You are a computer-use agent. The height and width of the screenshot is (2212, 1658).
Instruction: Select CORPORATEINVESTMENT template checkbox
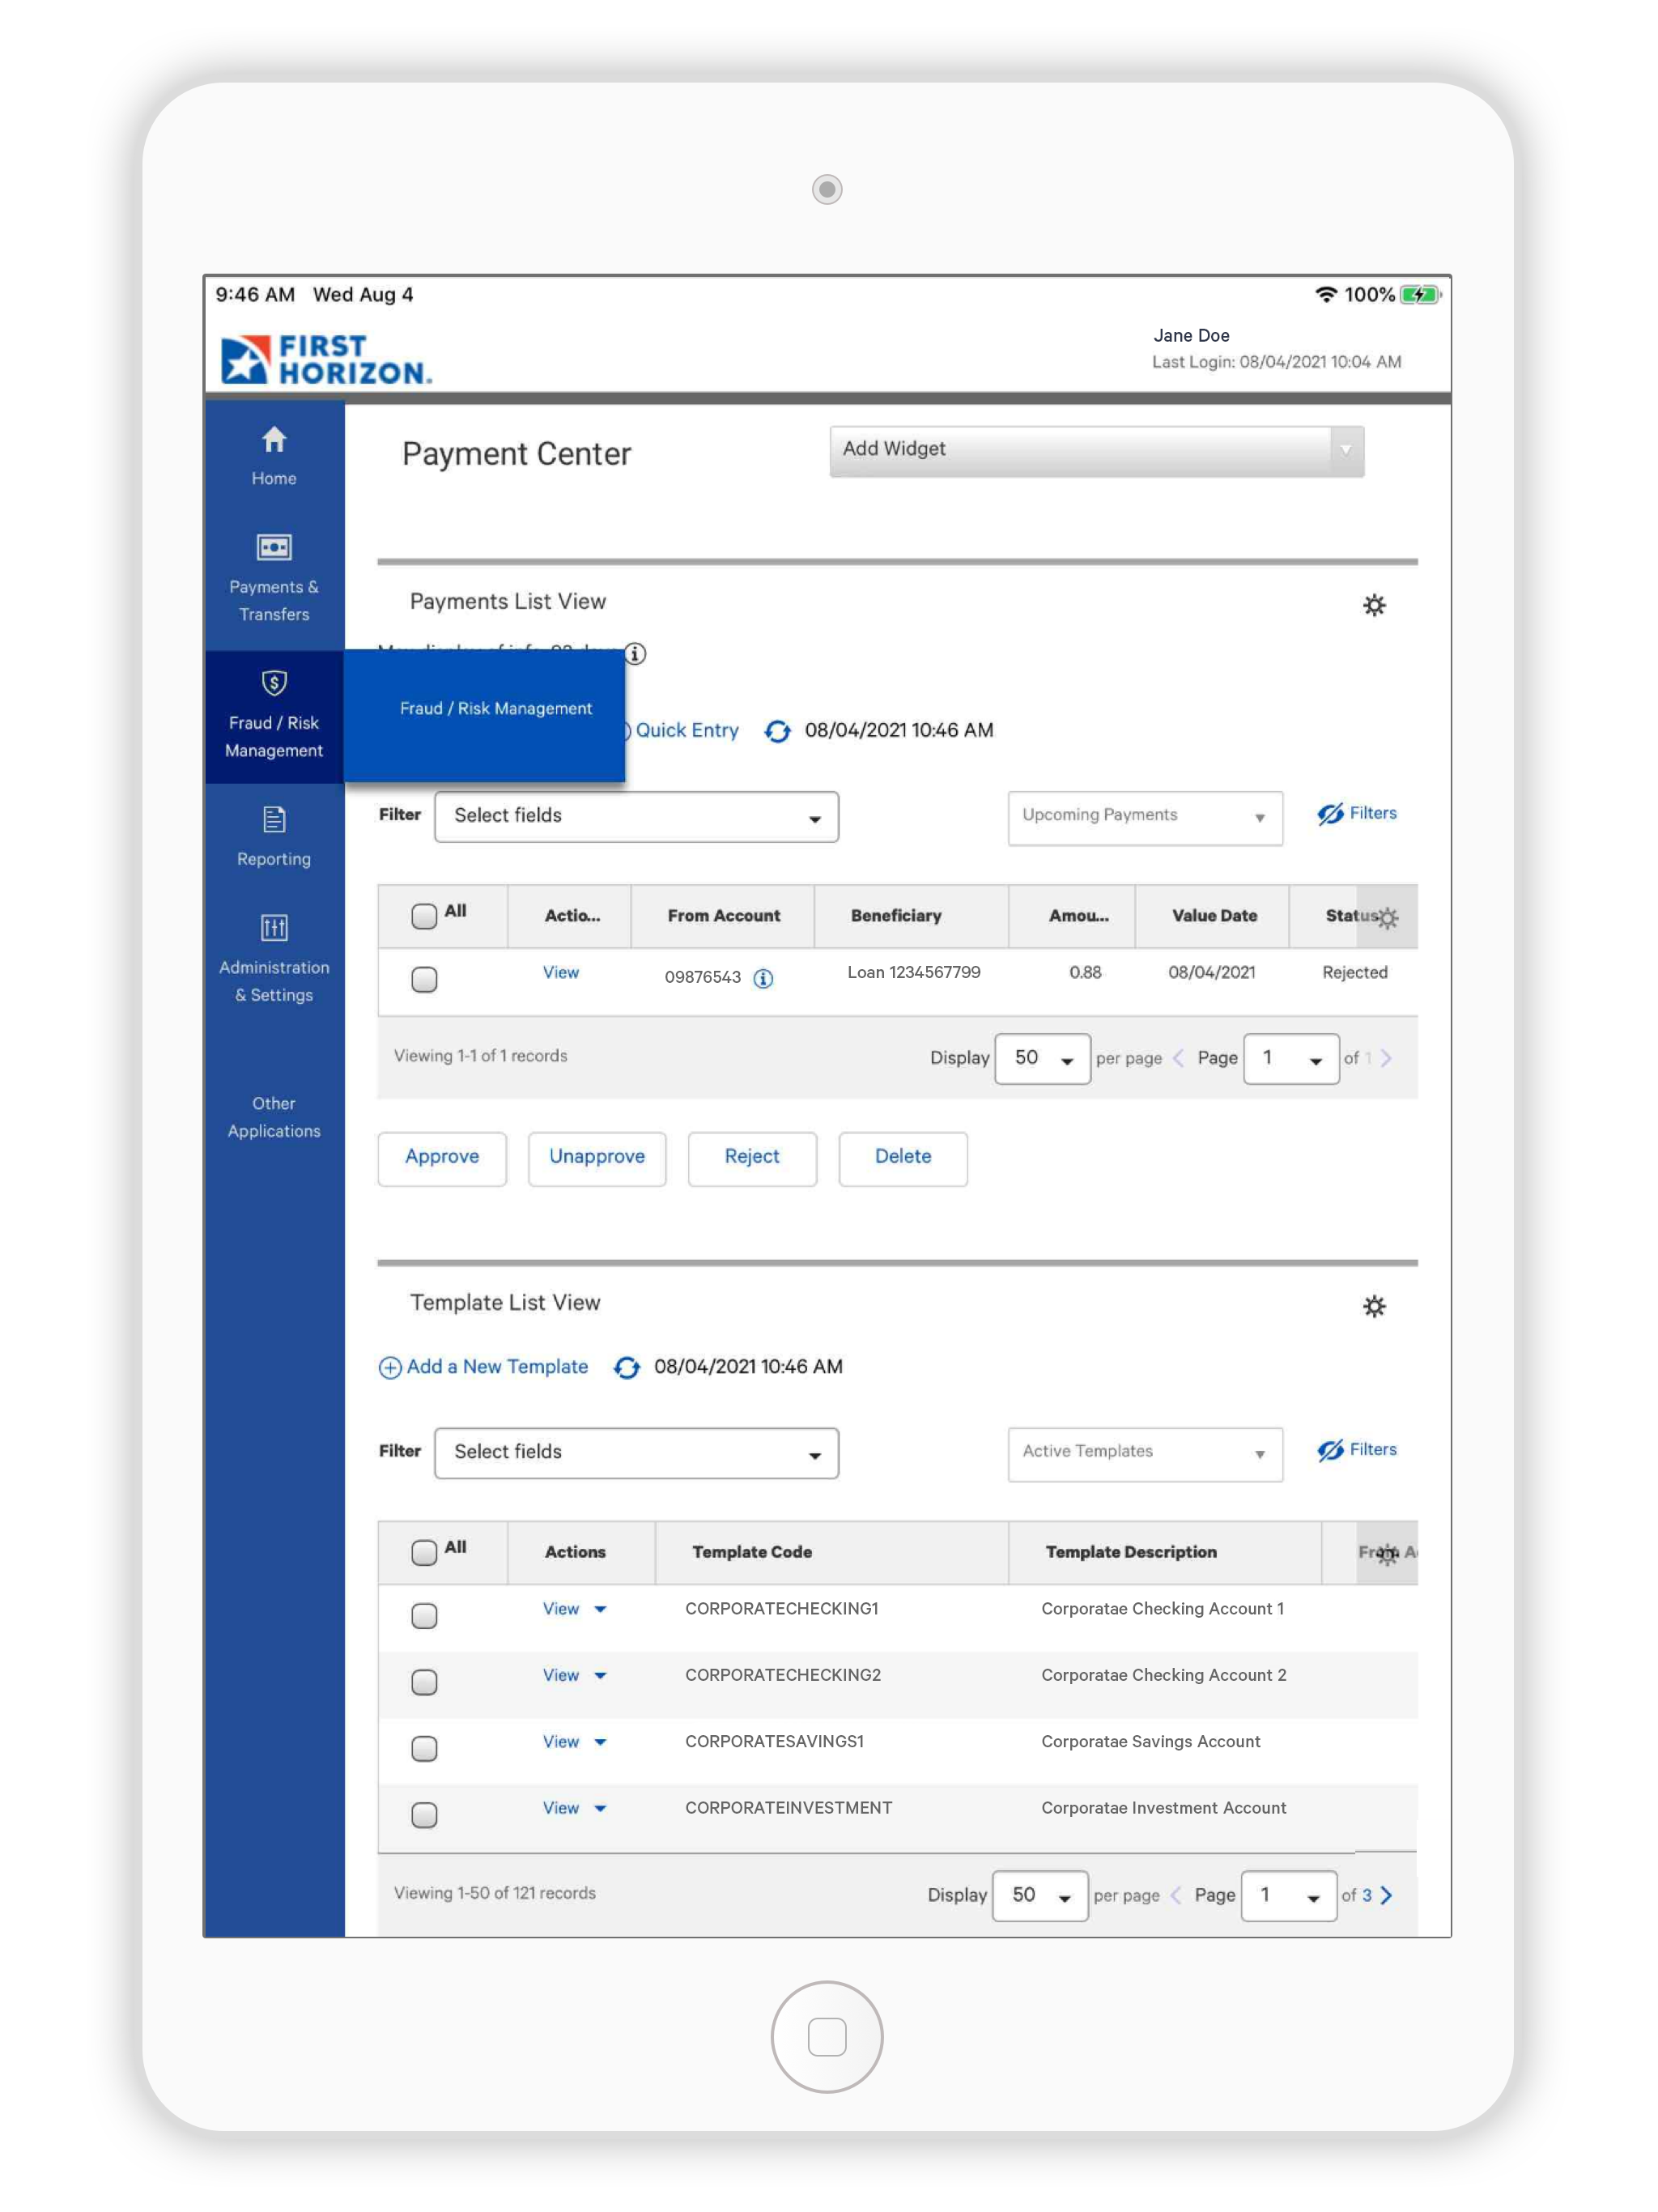pos(424,1815)
